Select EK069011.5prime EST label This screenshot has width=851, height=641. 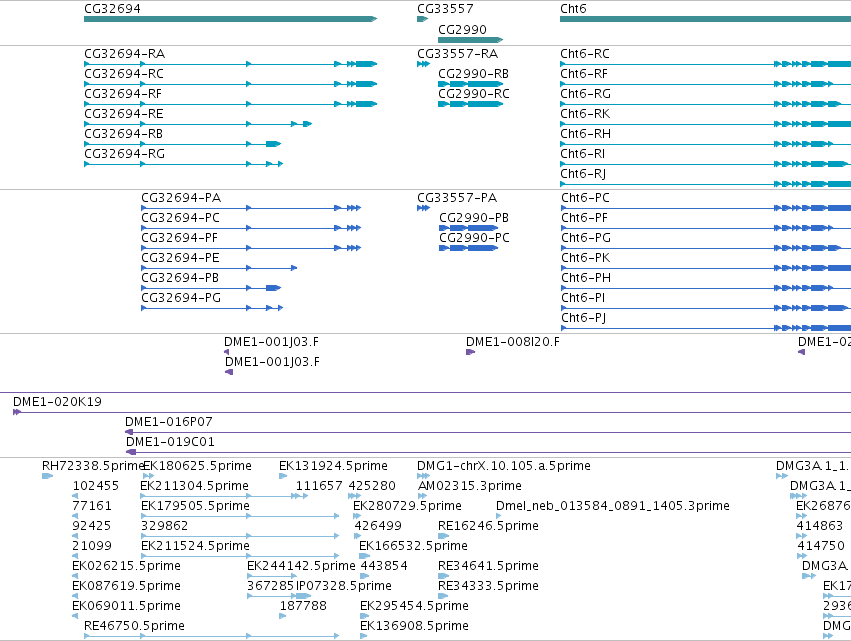tap(126, 606)
